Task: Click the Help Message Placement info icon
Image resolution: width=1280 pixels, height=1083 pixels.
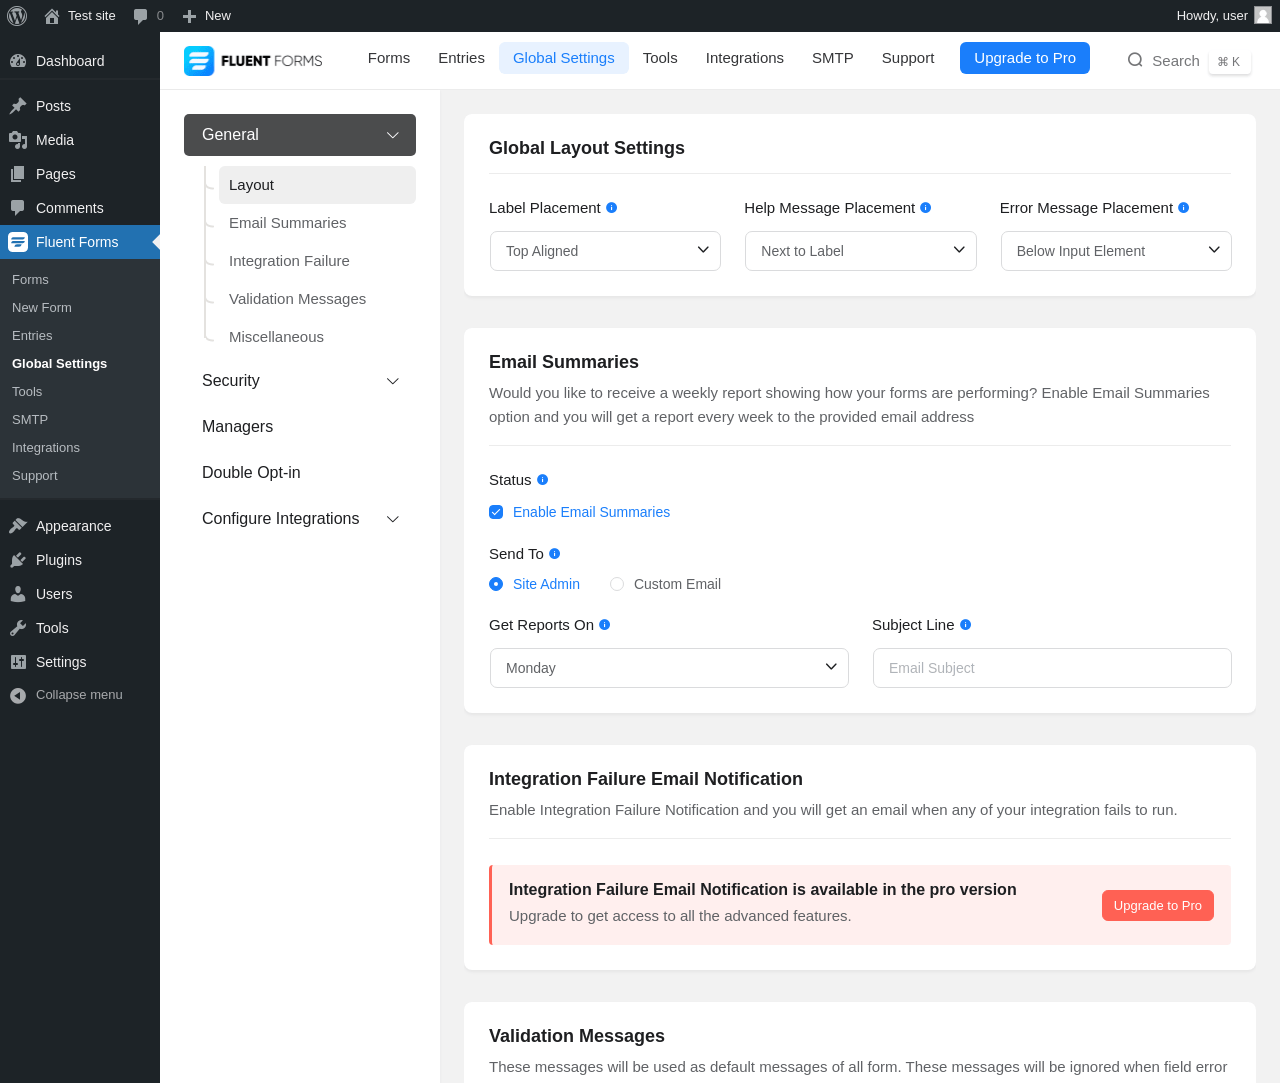Action: point(926,208)
